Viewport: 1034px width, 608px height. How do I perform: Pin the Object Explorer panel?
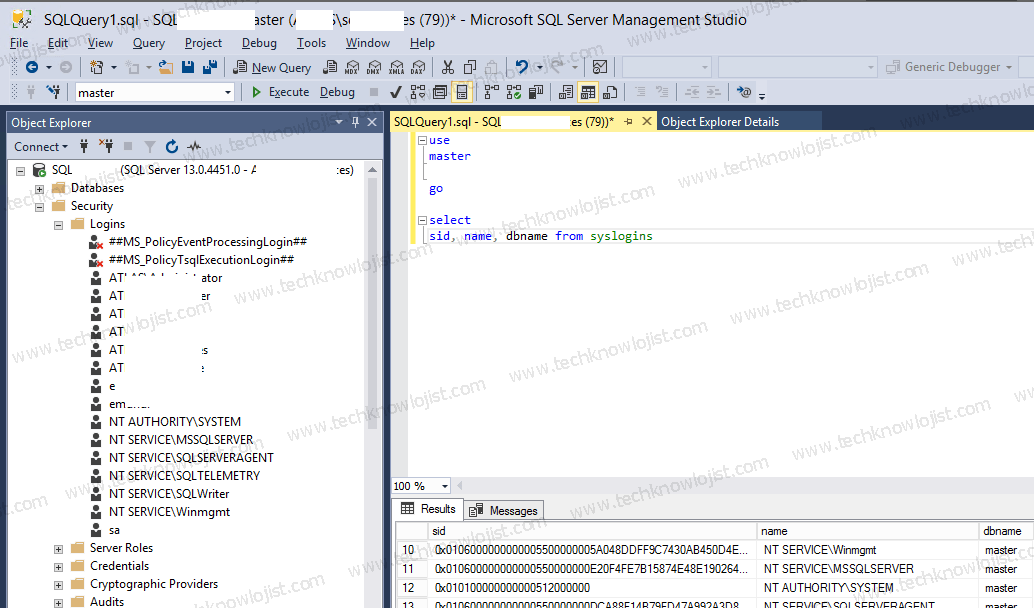coord(355,122)
